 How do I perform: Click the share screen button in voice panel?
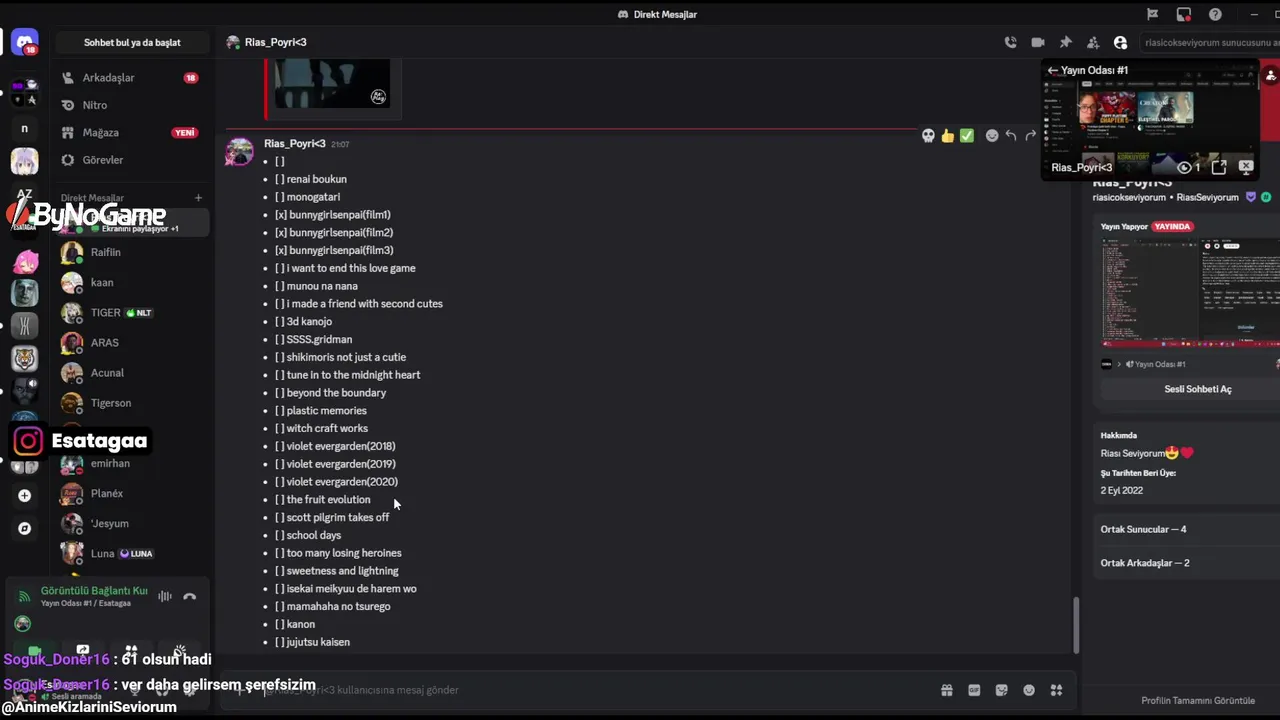tap(83, 650)
